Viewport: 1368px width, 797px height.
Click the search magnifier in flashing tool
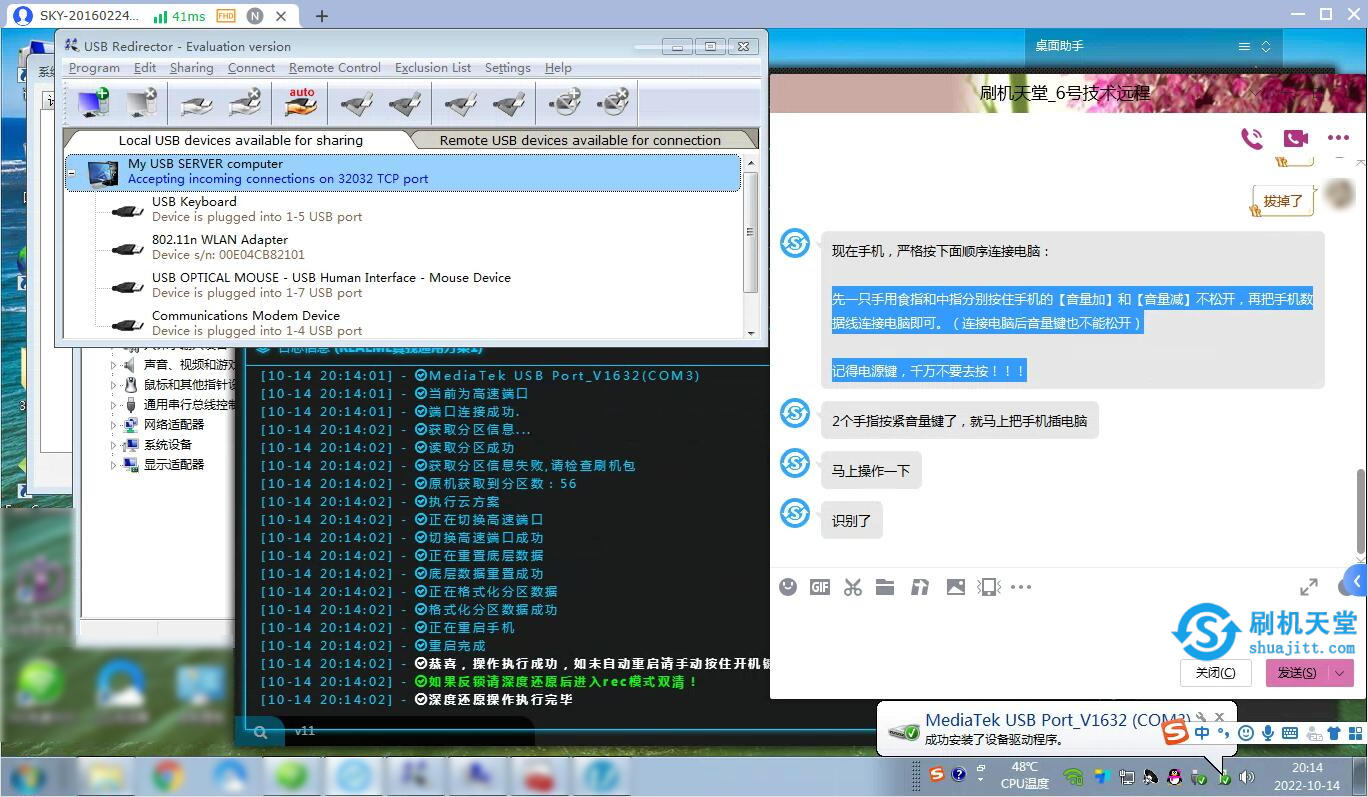pyautogui.click(x=261, y=732)
